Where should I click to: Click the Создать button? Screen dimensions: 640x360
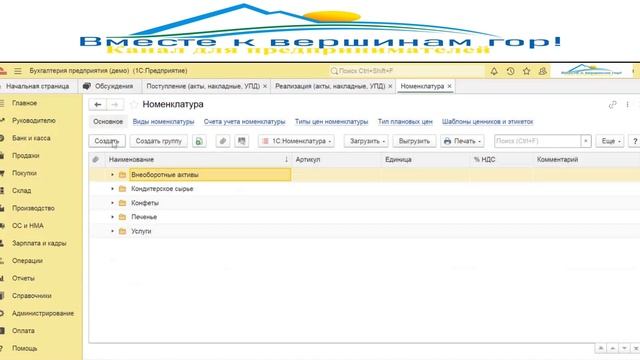[x=107, y=141]
